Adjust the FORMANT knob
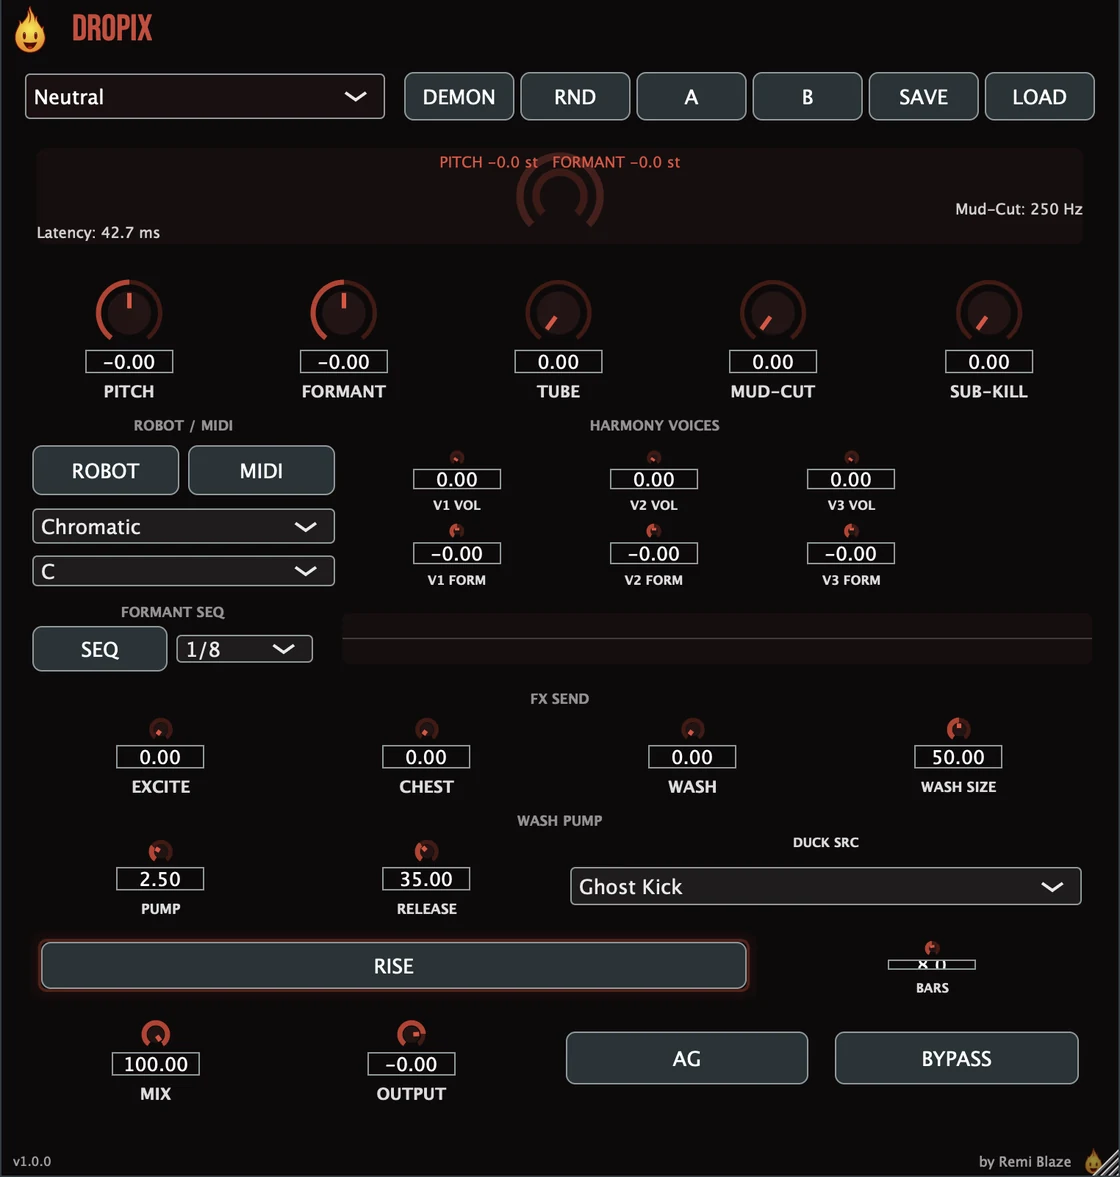 coord(344,312)
